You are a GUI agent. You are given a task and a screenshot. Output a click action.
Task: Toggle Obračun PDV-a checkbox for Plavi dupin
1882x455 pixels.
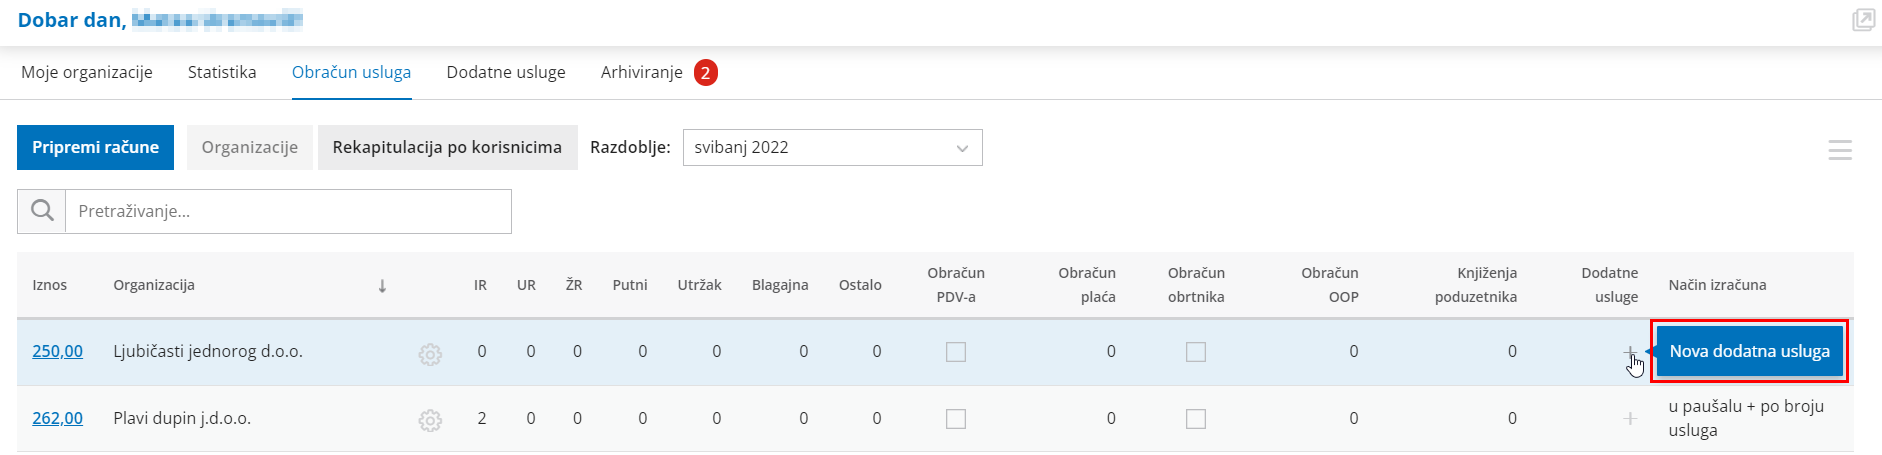click(956, 419)
